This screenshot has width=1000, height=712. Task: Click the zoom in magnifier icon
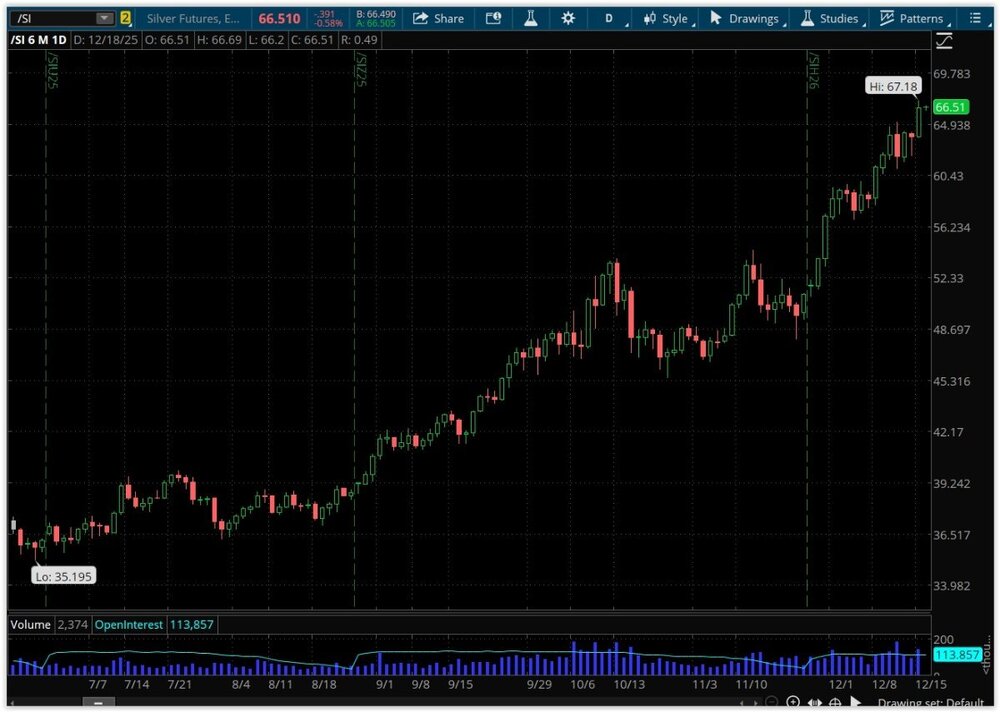(793, 702)
